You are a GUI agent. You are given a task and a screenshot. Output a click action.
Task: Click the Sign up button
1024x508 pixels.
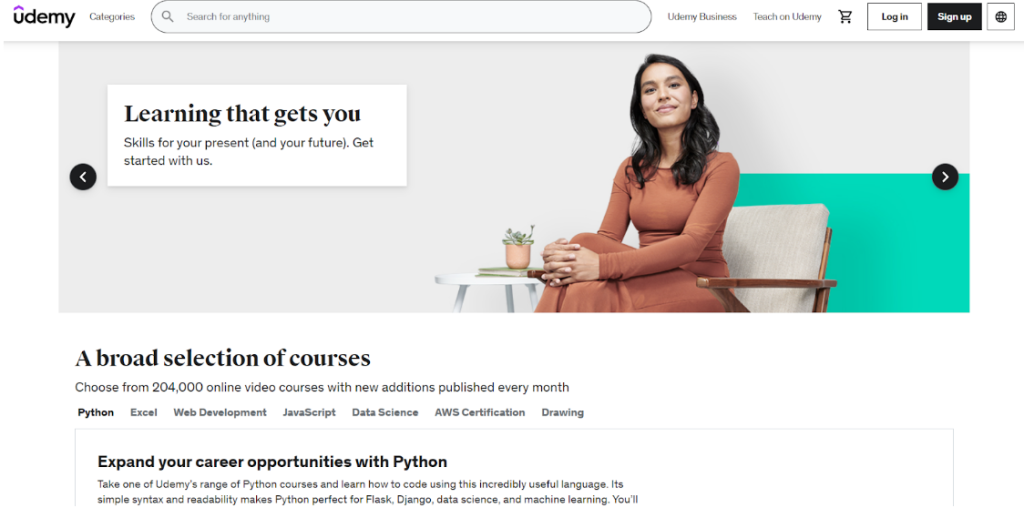(x=954, y=17)
